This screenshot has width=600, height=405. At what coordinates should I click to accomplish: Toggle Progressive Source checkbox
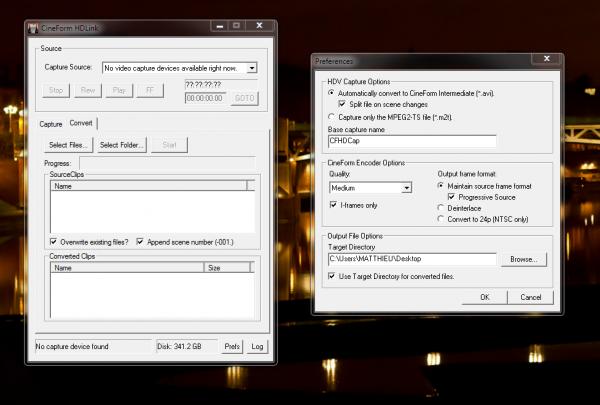(452, 197)
